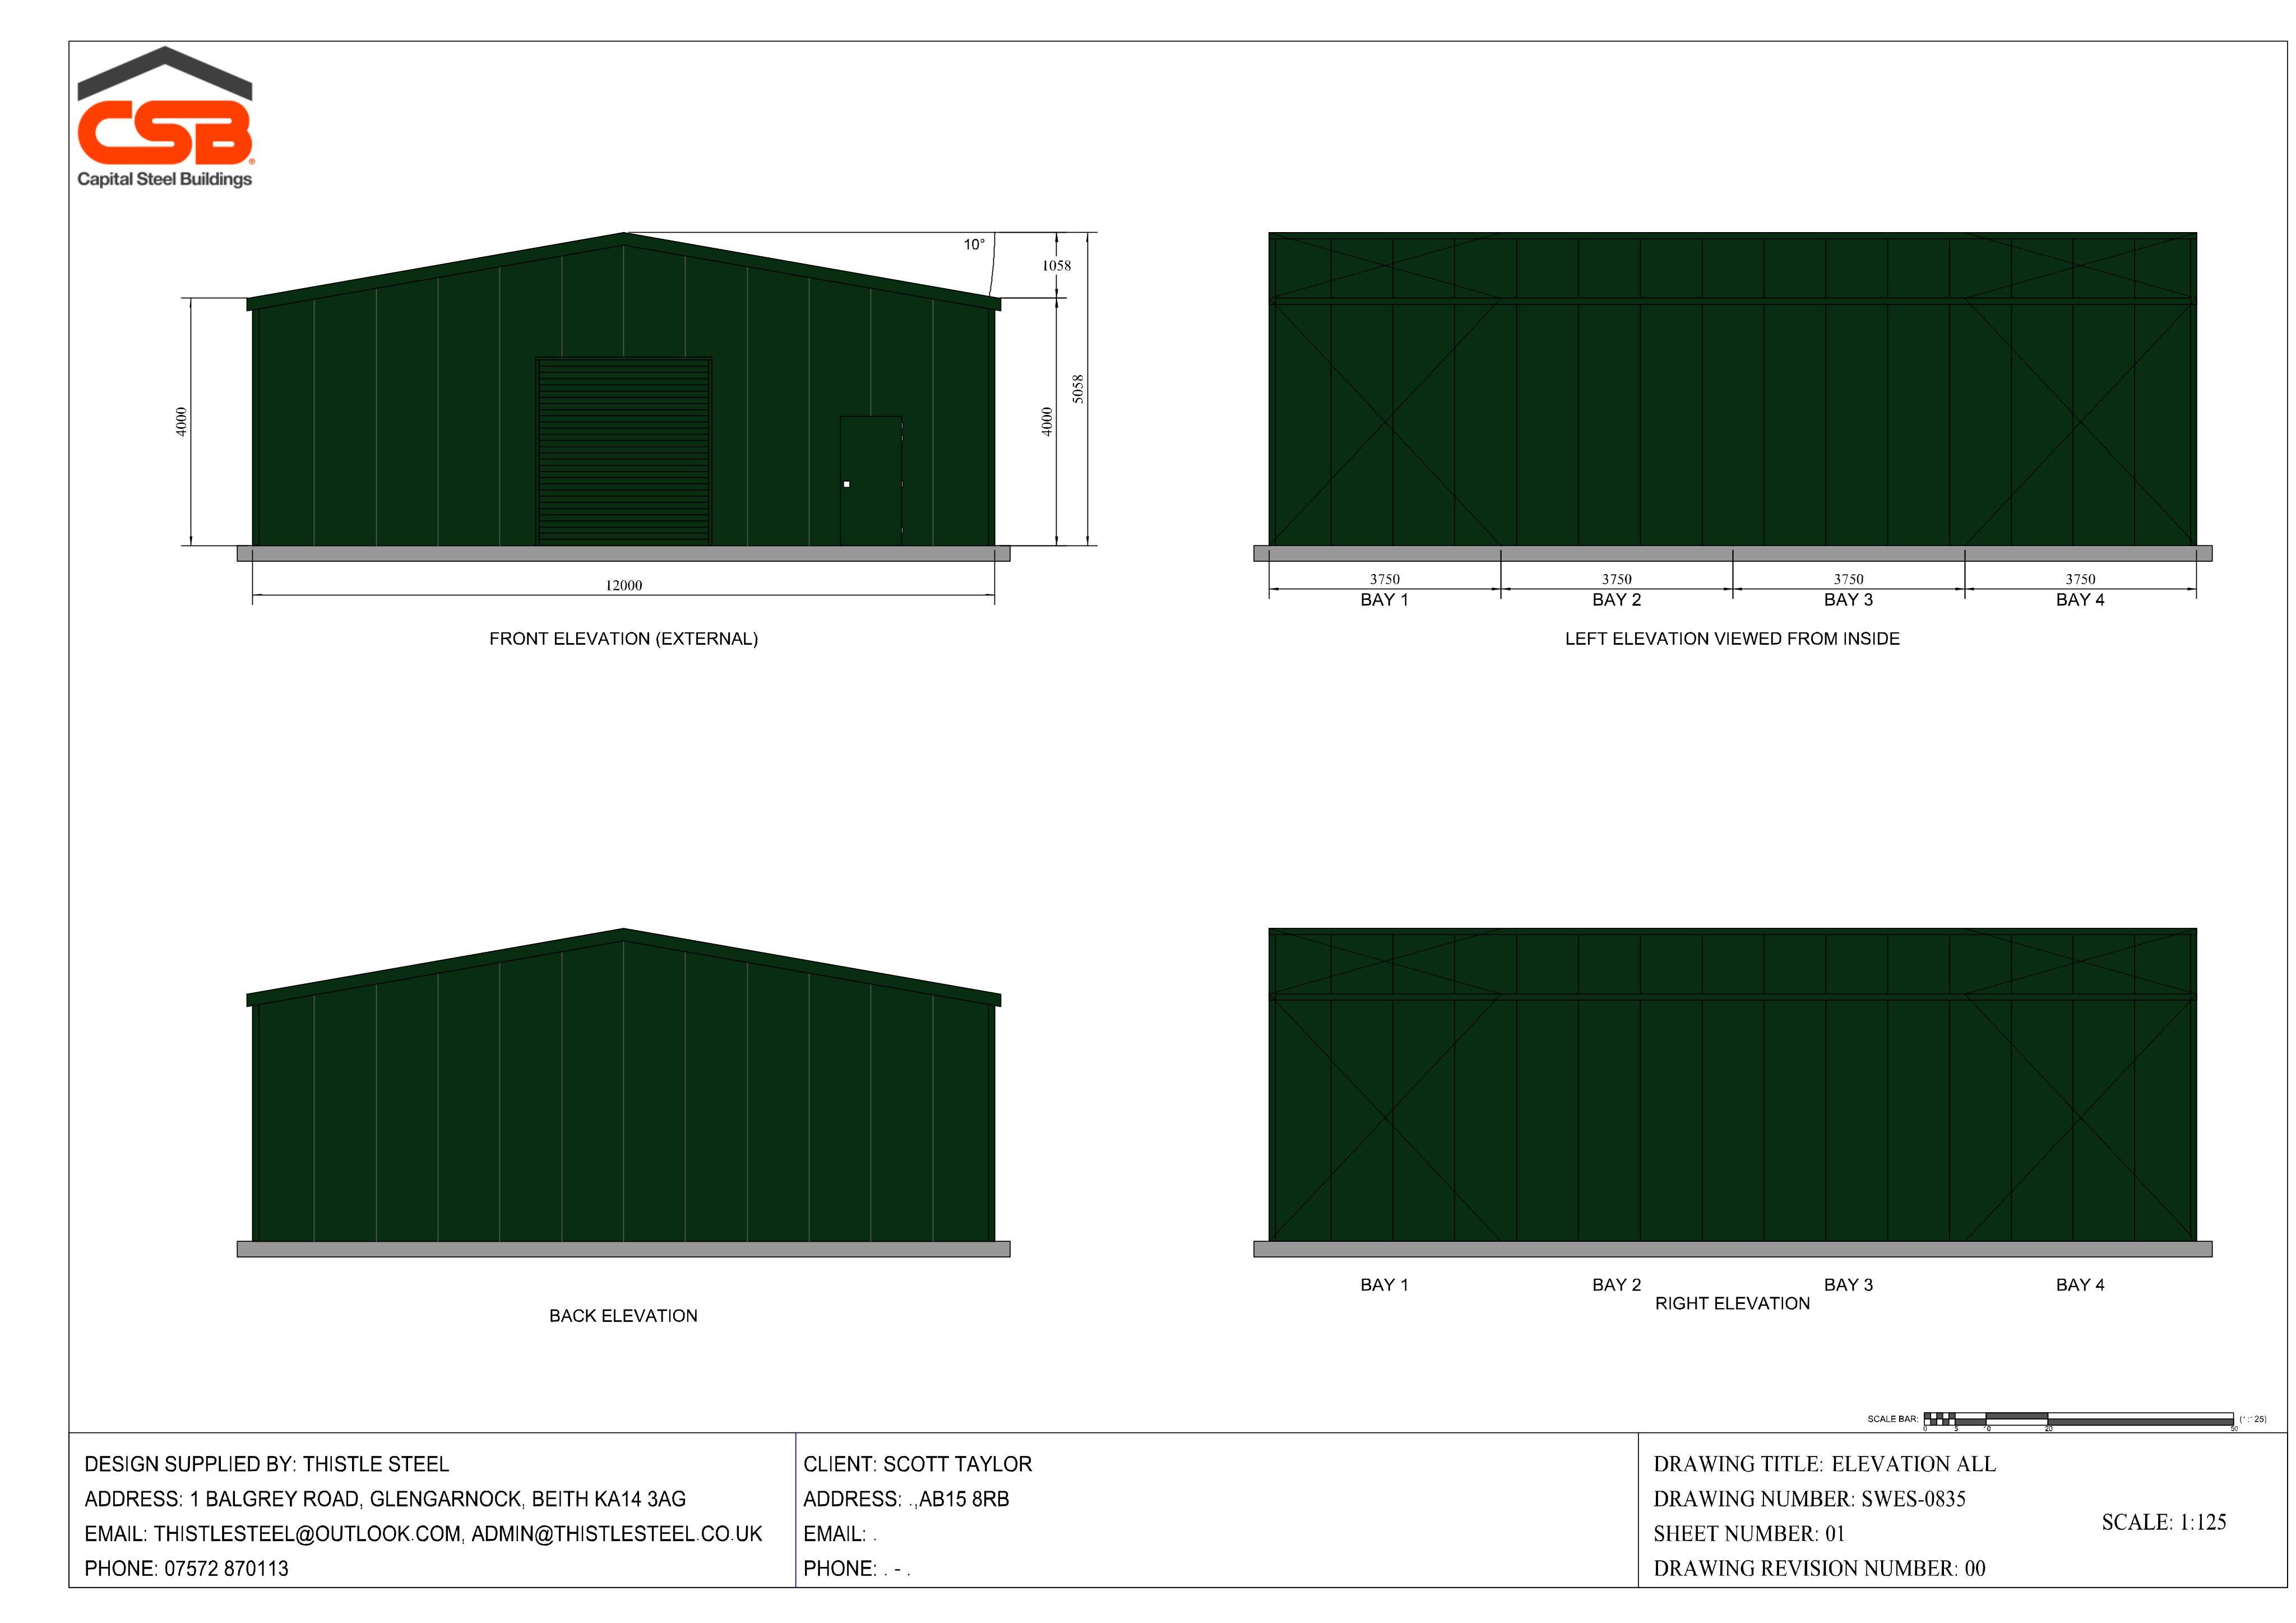Click the RIGHT ELEVATION caption

[x=1732, y=1304]
